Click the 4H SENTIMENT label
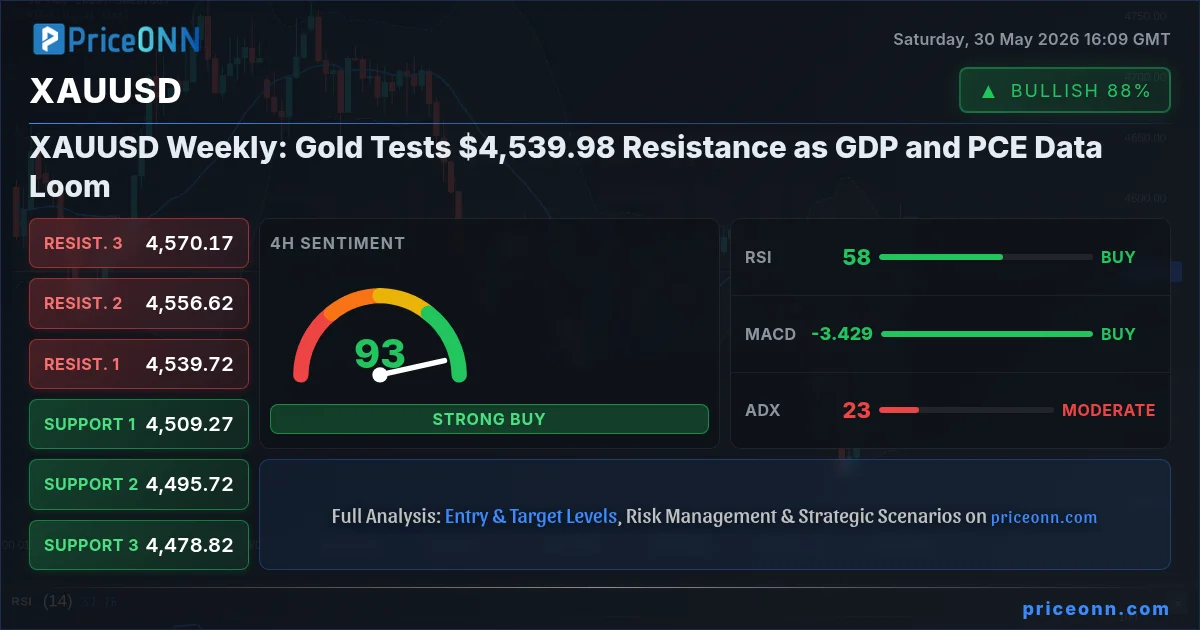The width and height of the screenshot is (1200, 630). 338,243
